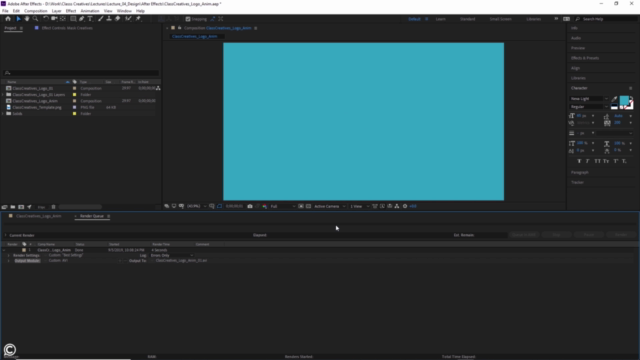Open the Paragraph panel
This screenshot has width=640, height=360.
coord(580,172)
